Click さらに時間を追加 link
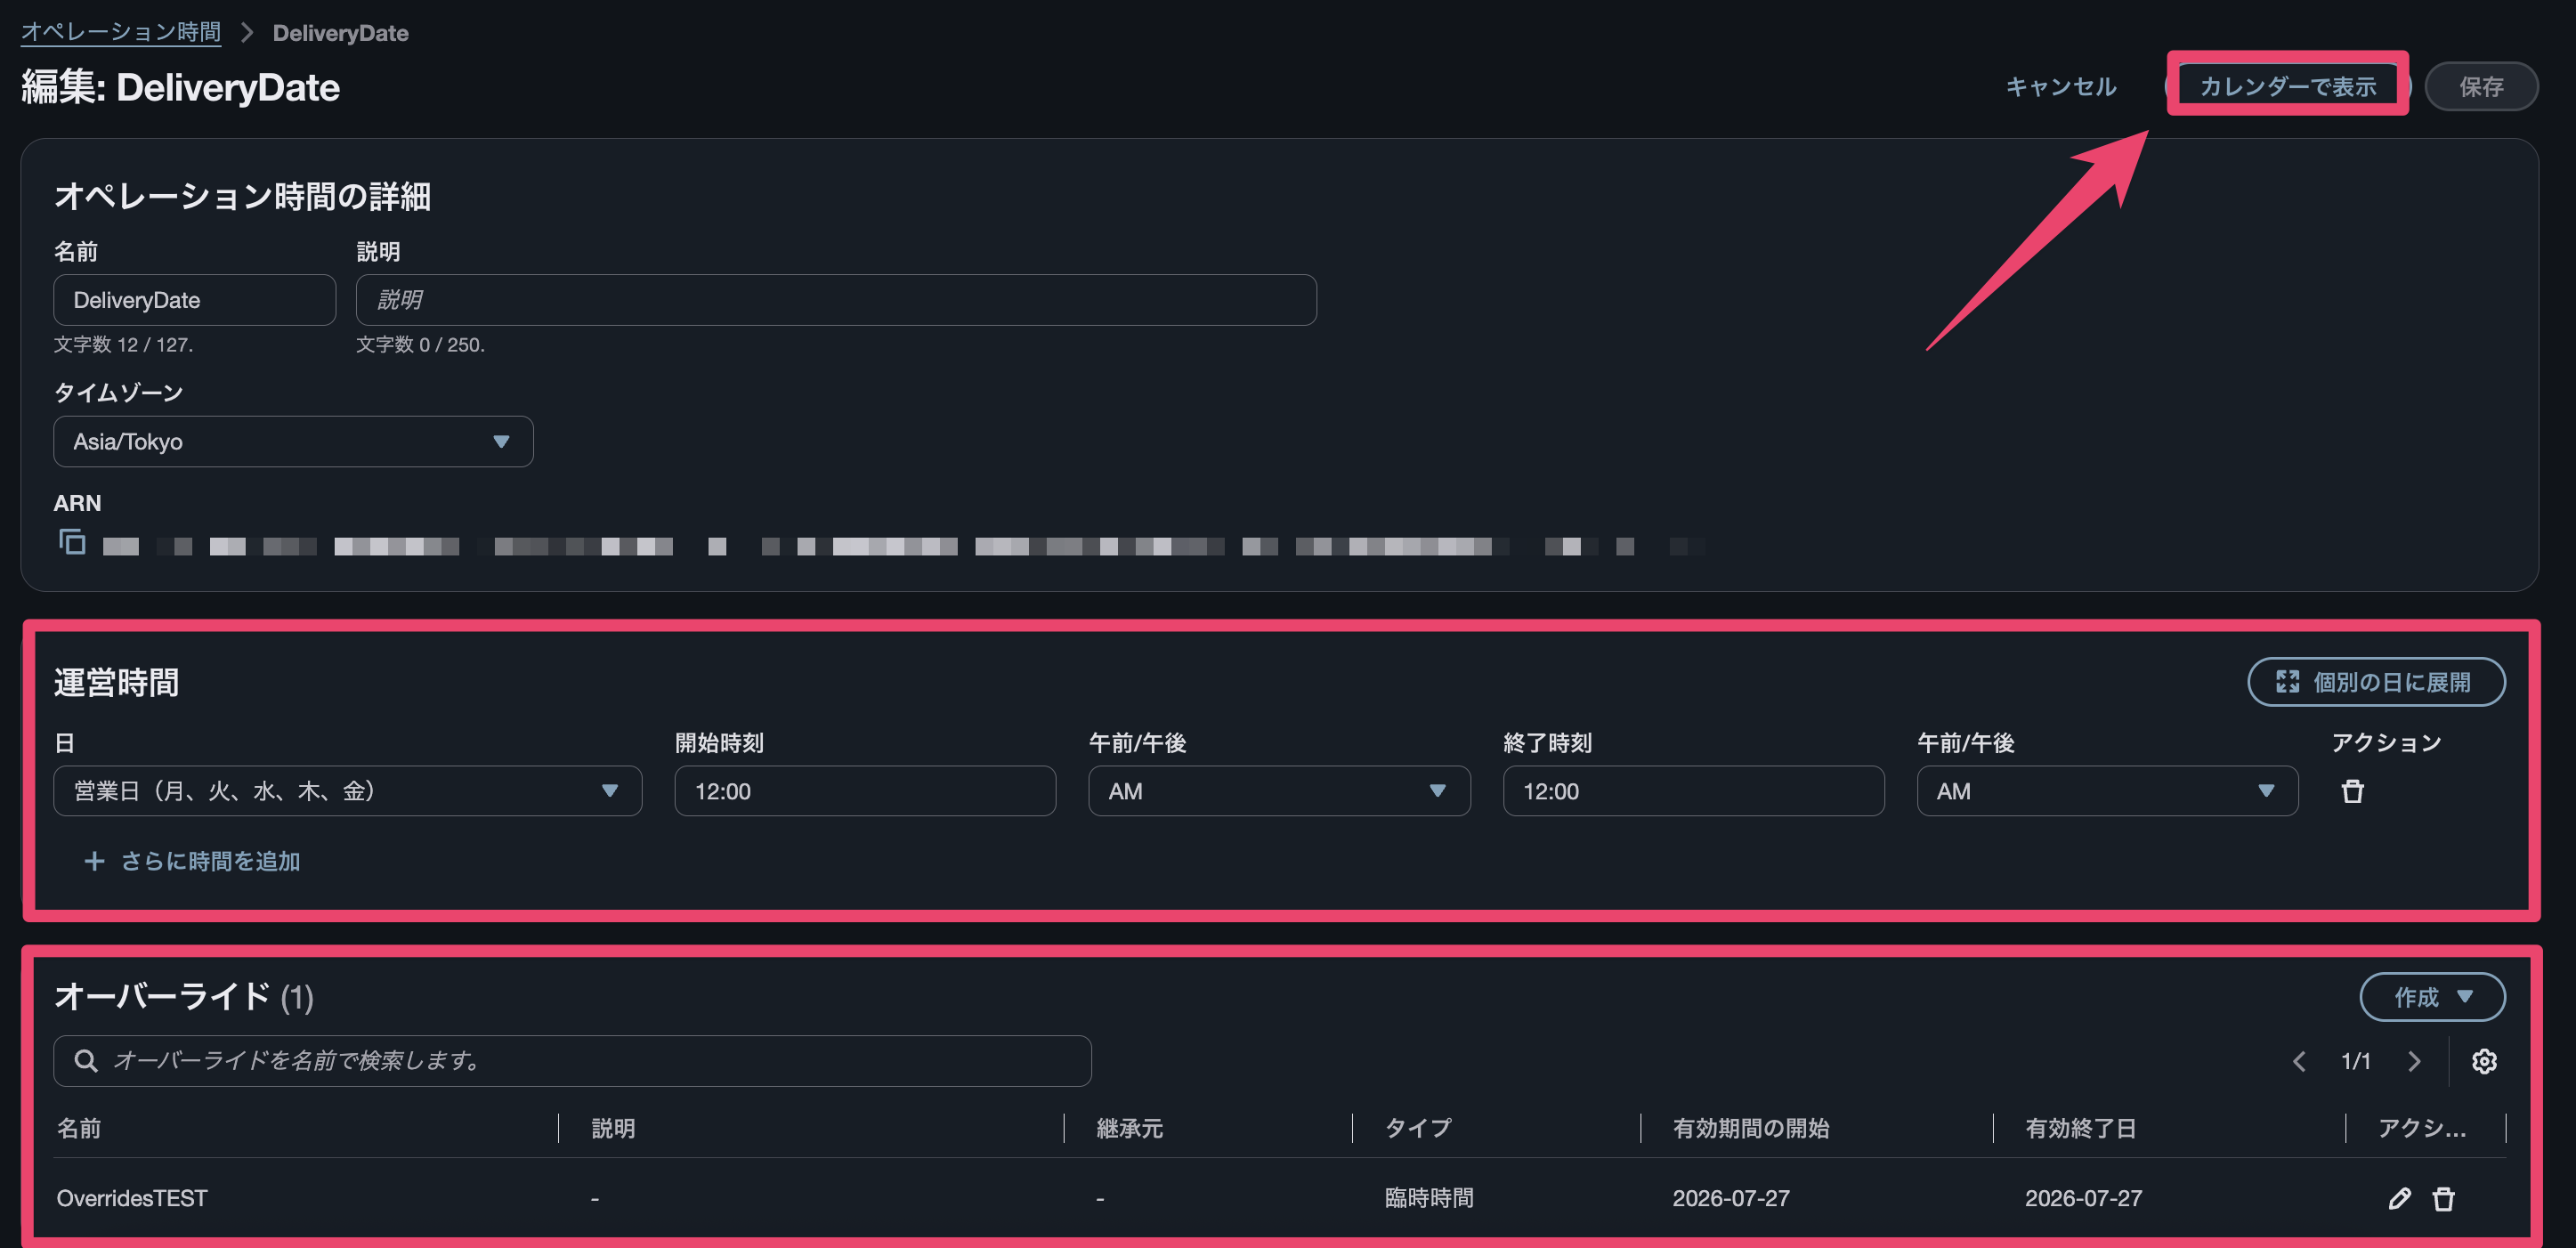2576x1248 pixels. [x=210, y=861]
